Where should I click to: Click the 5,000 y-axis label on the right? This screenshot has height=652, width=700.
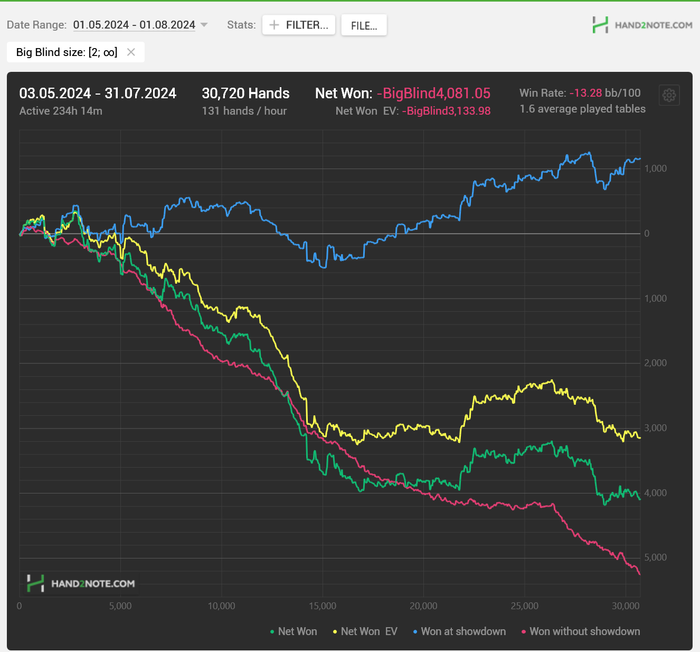tap(655, 557)
